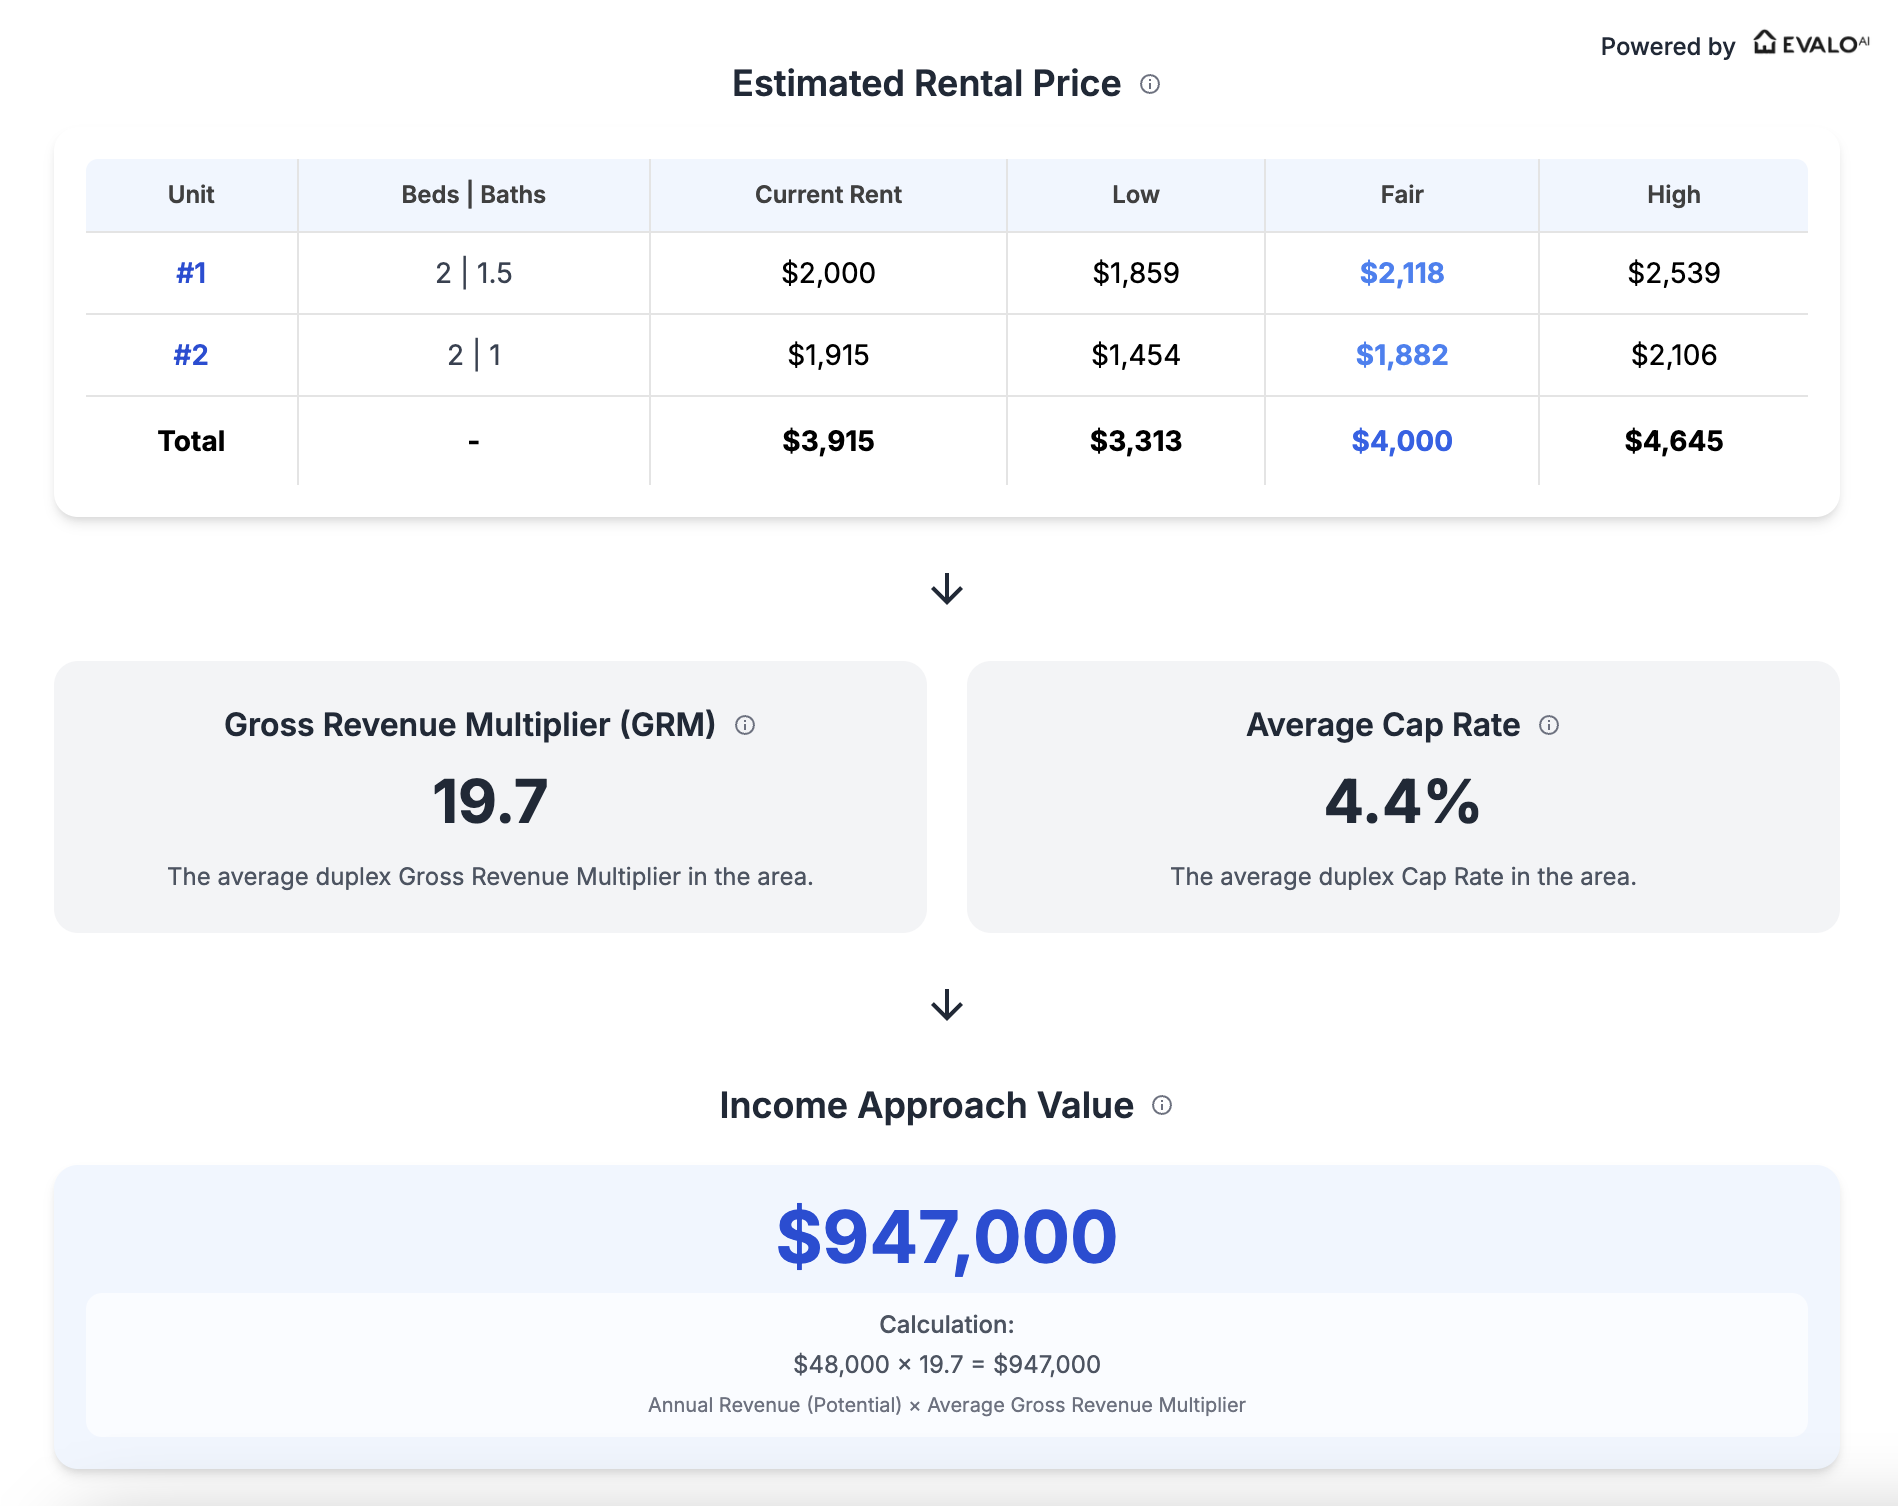
Task: Select the Evalo house logo
Action: click(x=1766, y=42)
